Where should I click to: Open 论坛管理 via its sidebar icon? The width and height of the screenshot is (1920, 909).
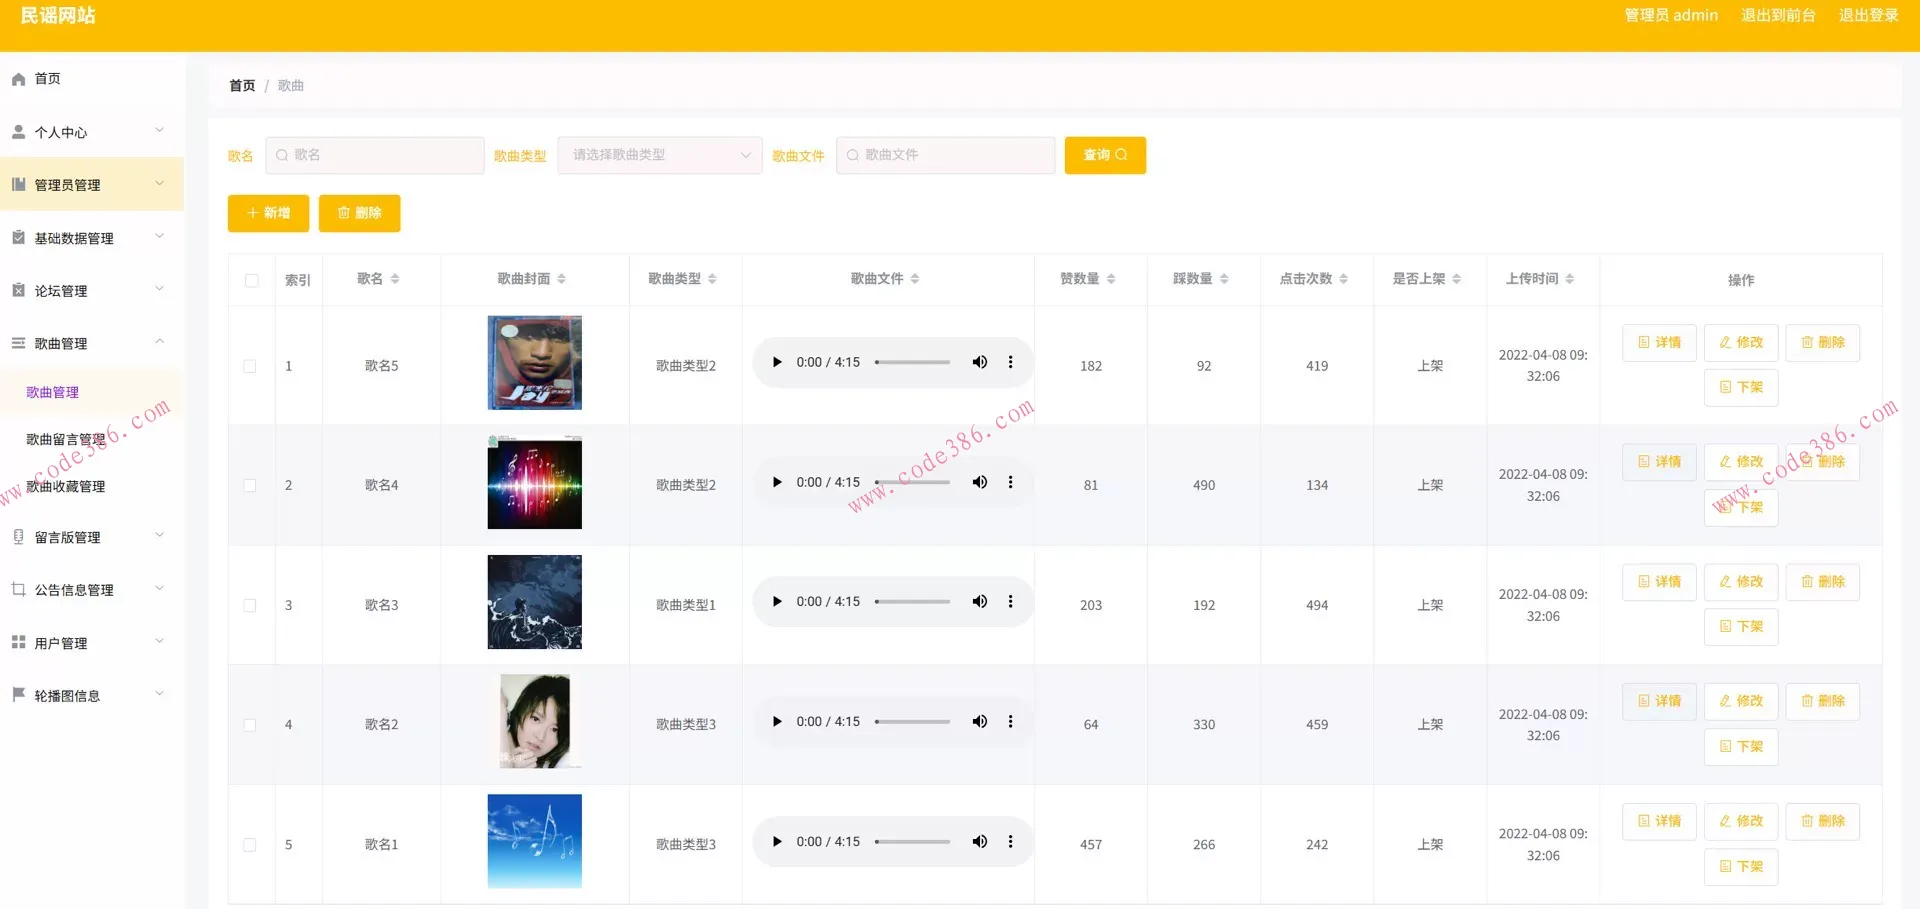coord(18,290)
